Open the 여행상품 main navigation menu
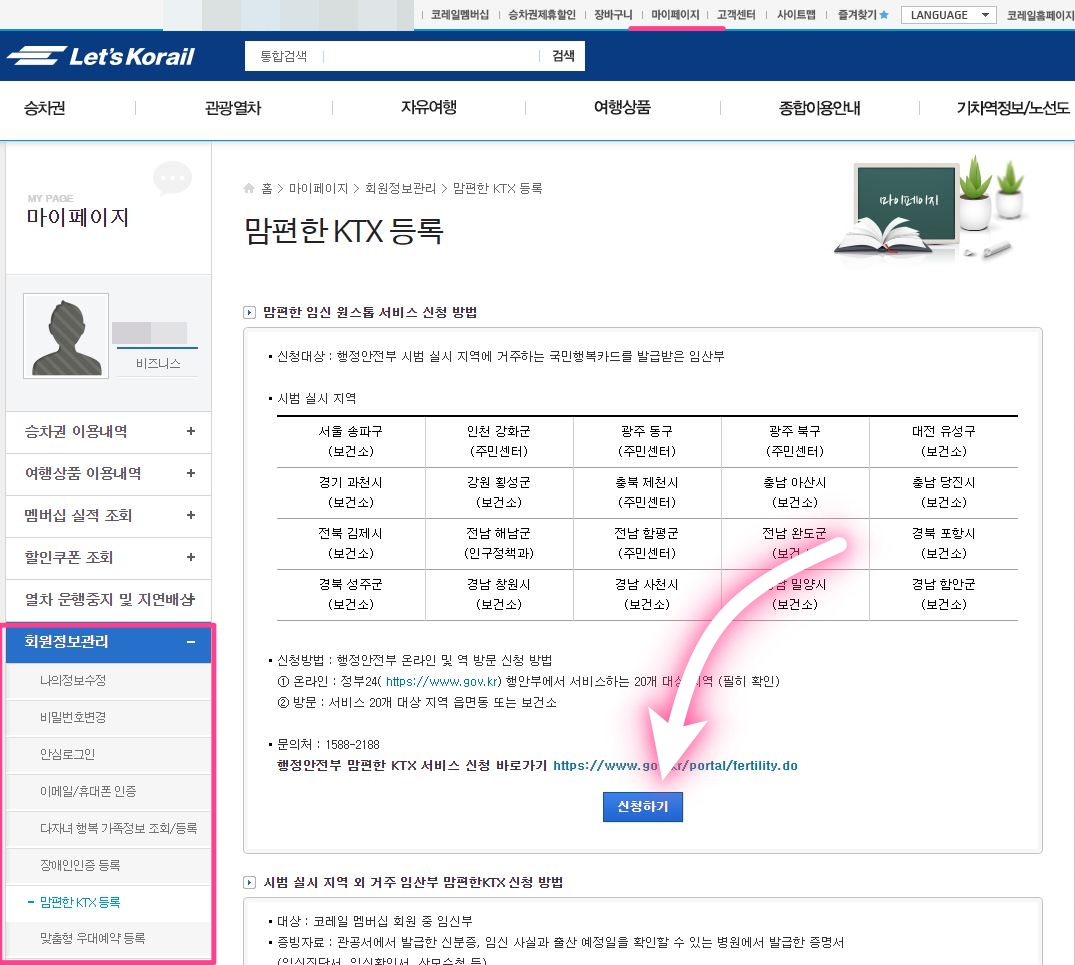This screenshot has width=1075, height=965. (x=622, y=108)
